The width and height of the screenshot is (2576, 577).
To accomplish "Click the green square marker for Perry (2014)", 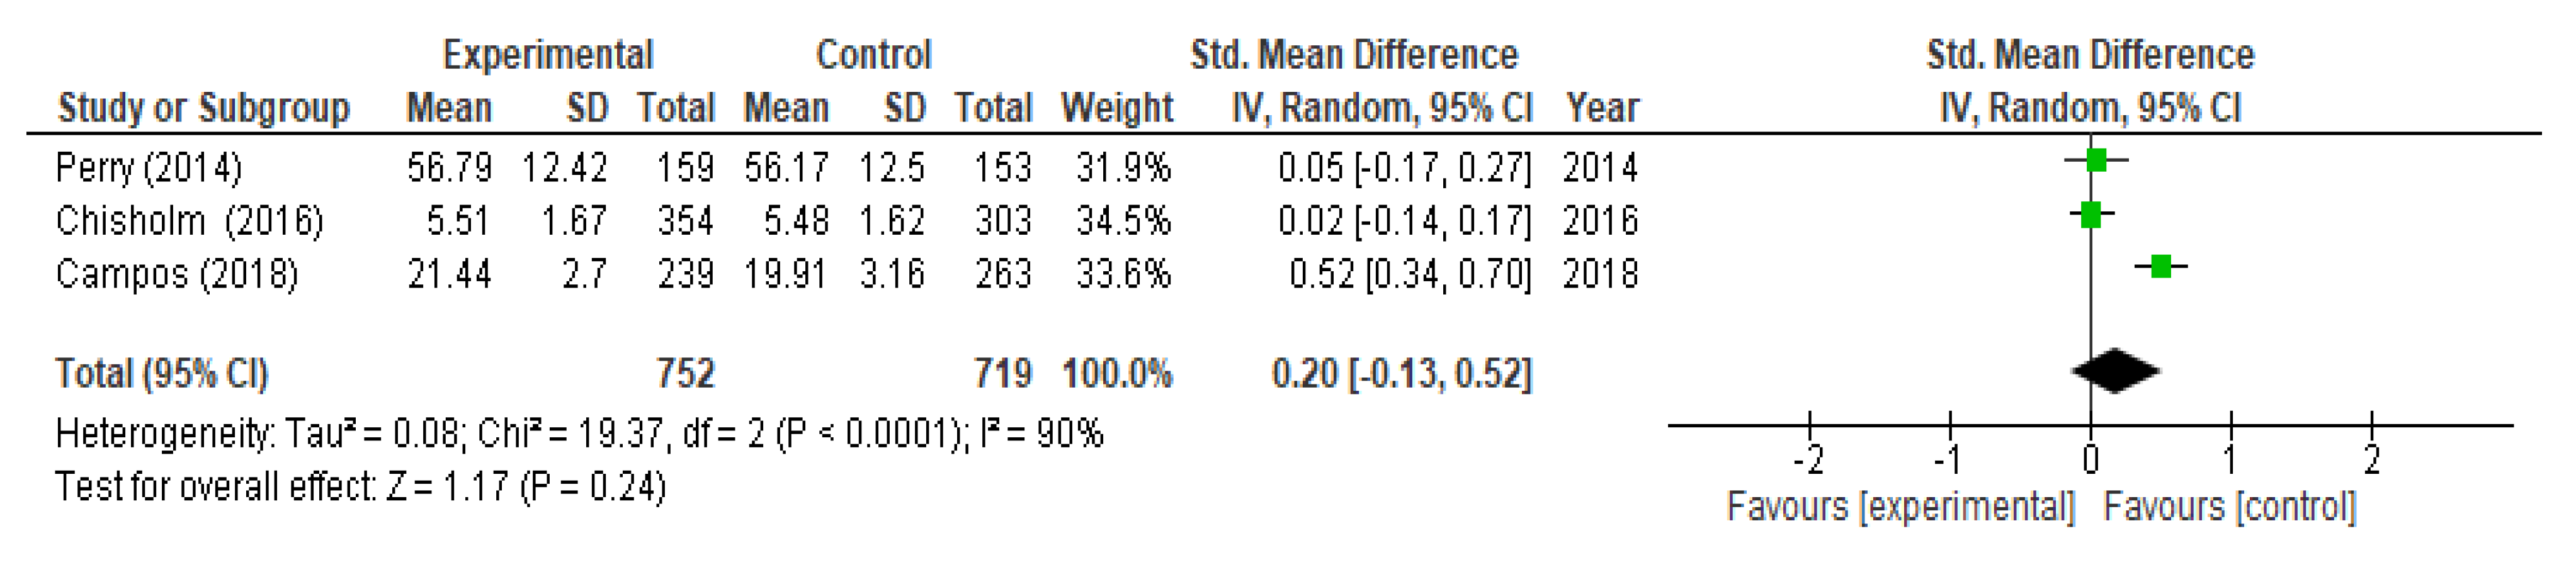I will coord(2097,160).
